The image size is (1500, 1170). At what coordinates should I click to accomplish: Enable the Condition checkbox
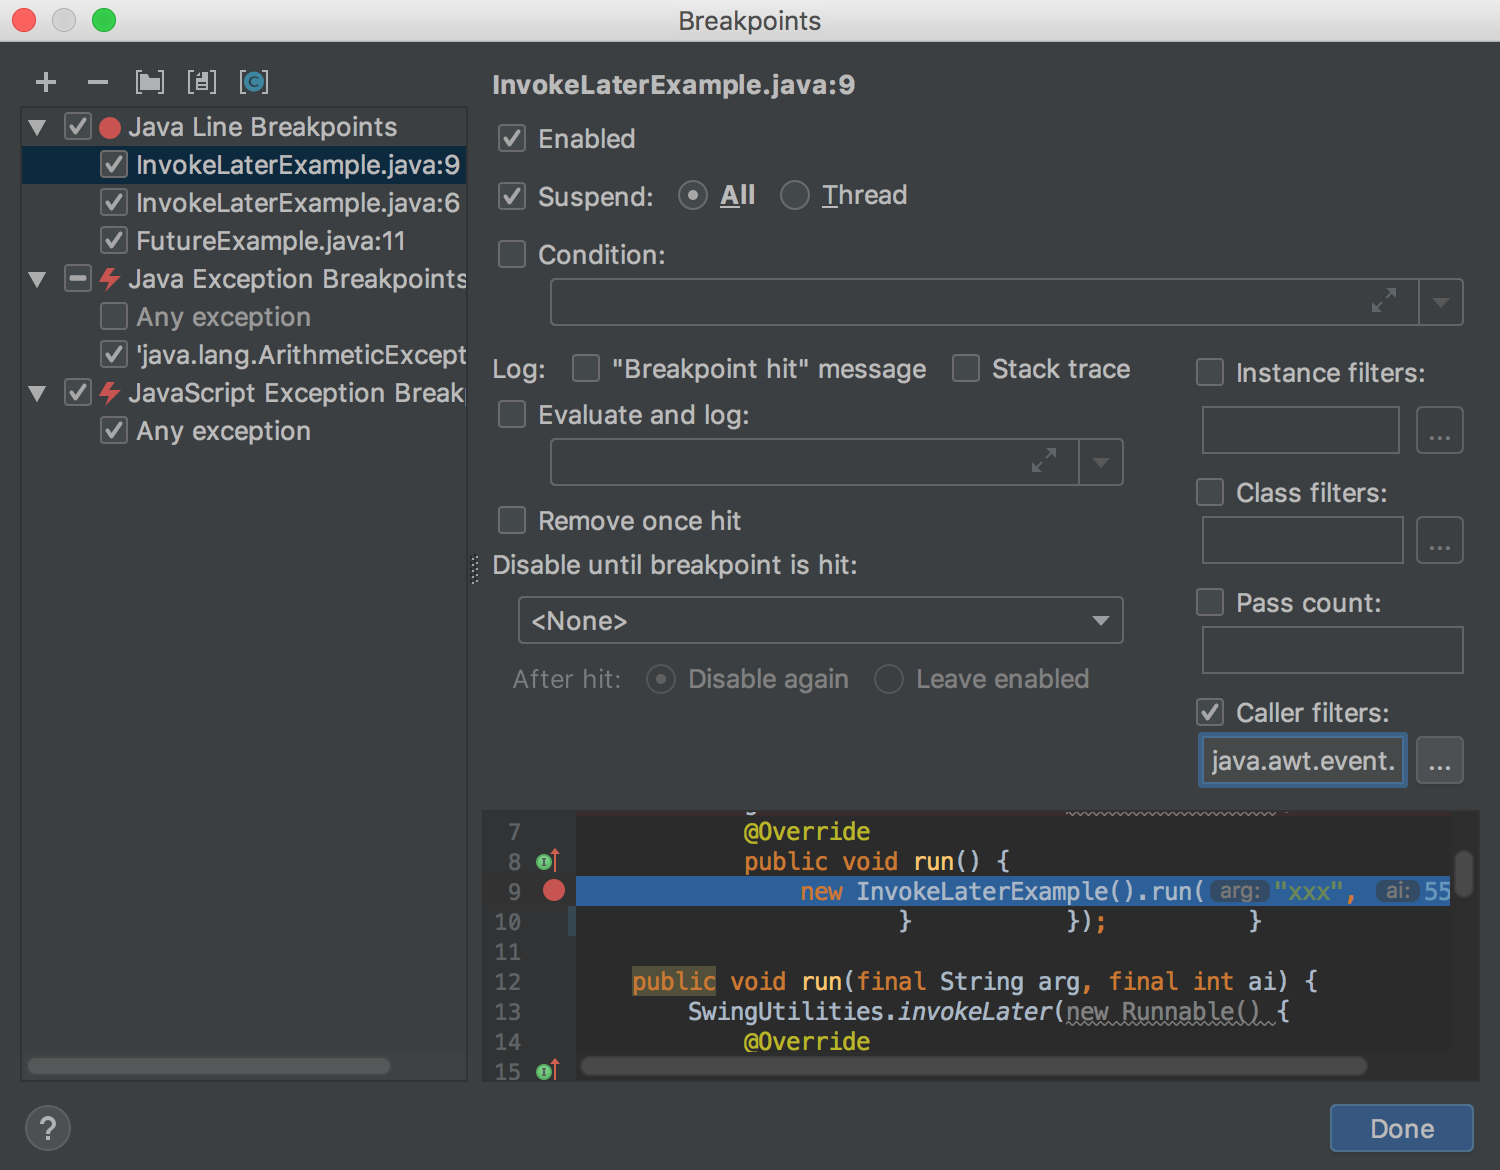tap(512, 254)
